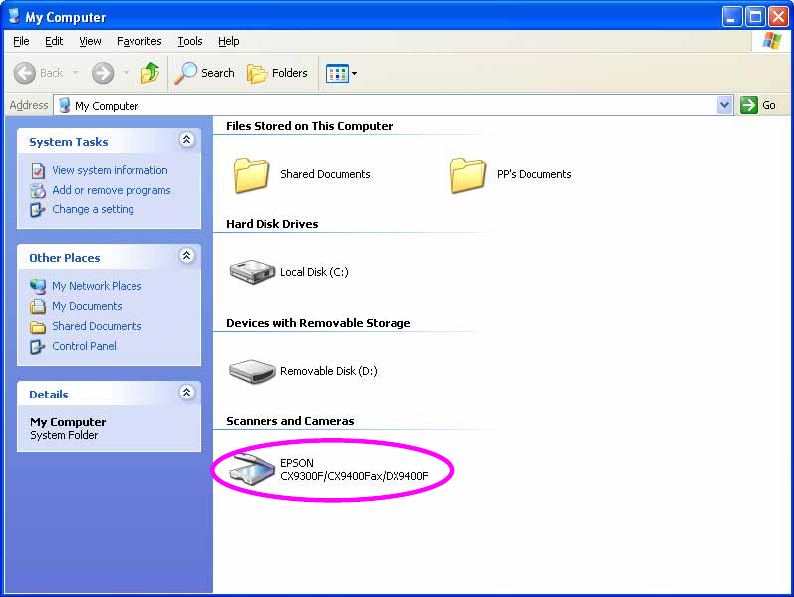
Task: Select the PP's Documents folder icon
Action: point(467,175)
